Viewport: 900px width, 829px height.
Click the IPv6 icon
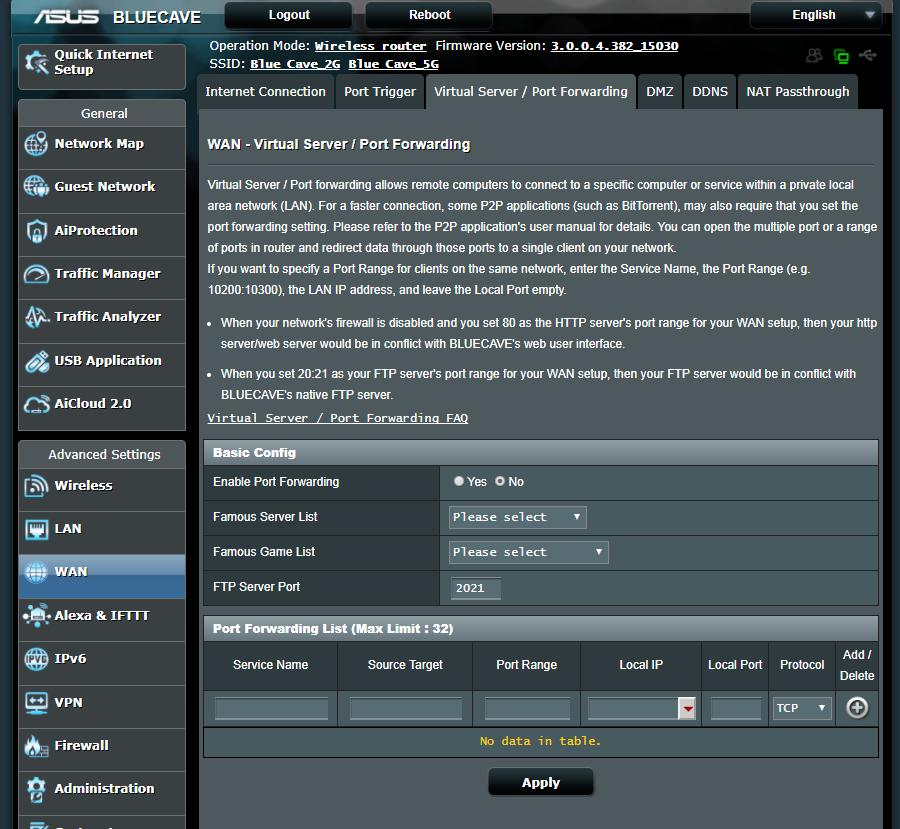(x=36, y=658)
